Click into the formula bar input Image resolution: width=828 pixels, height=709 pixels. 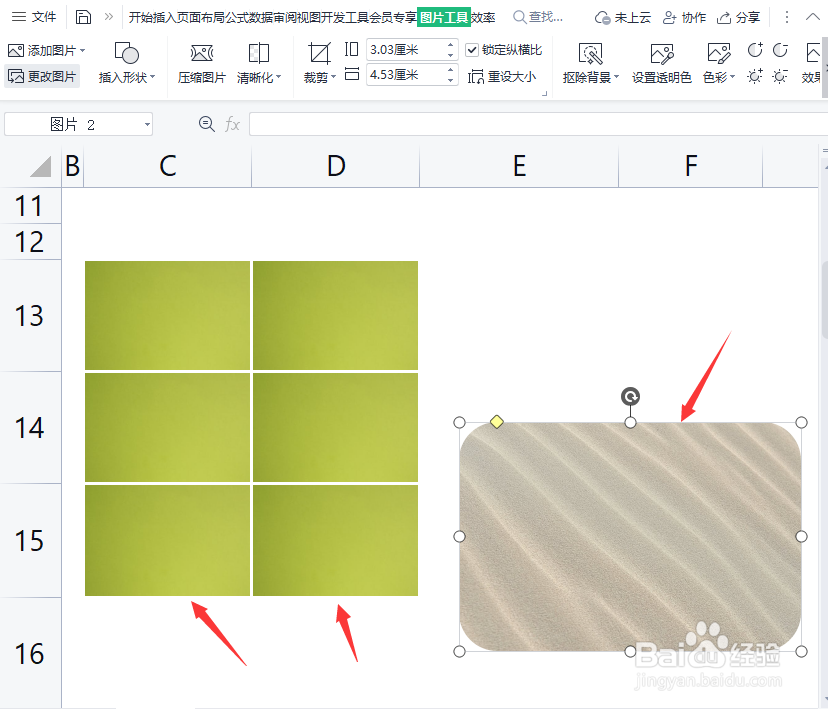coord(538,125)
